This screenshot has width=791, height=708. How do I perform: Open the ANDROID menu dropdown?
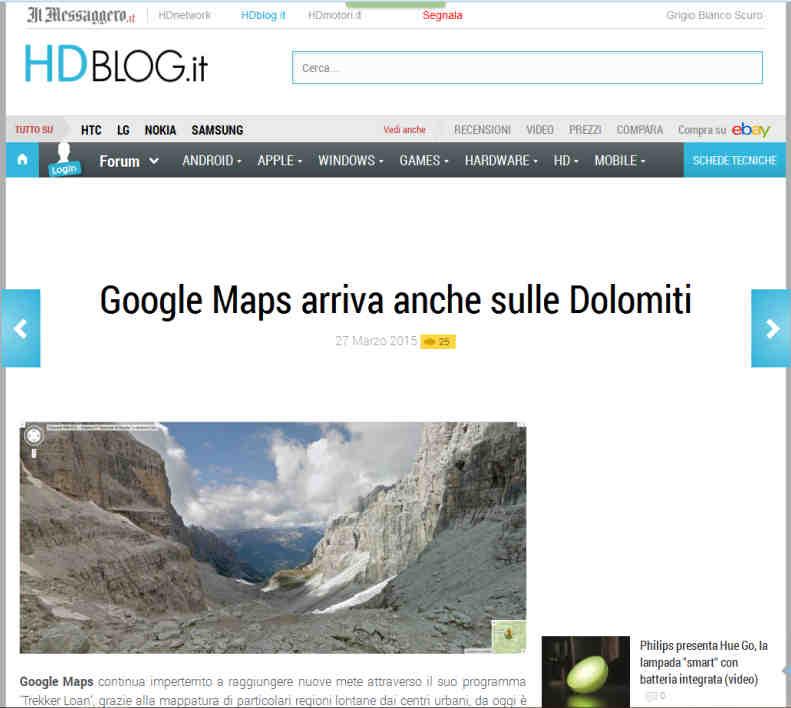point(212,160)
